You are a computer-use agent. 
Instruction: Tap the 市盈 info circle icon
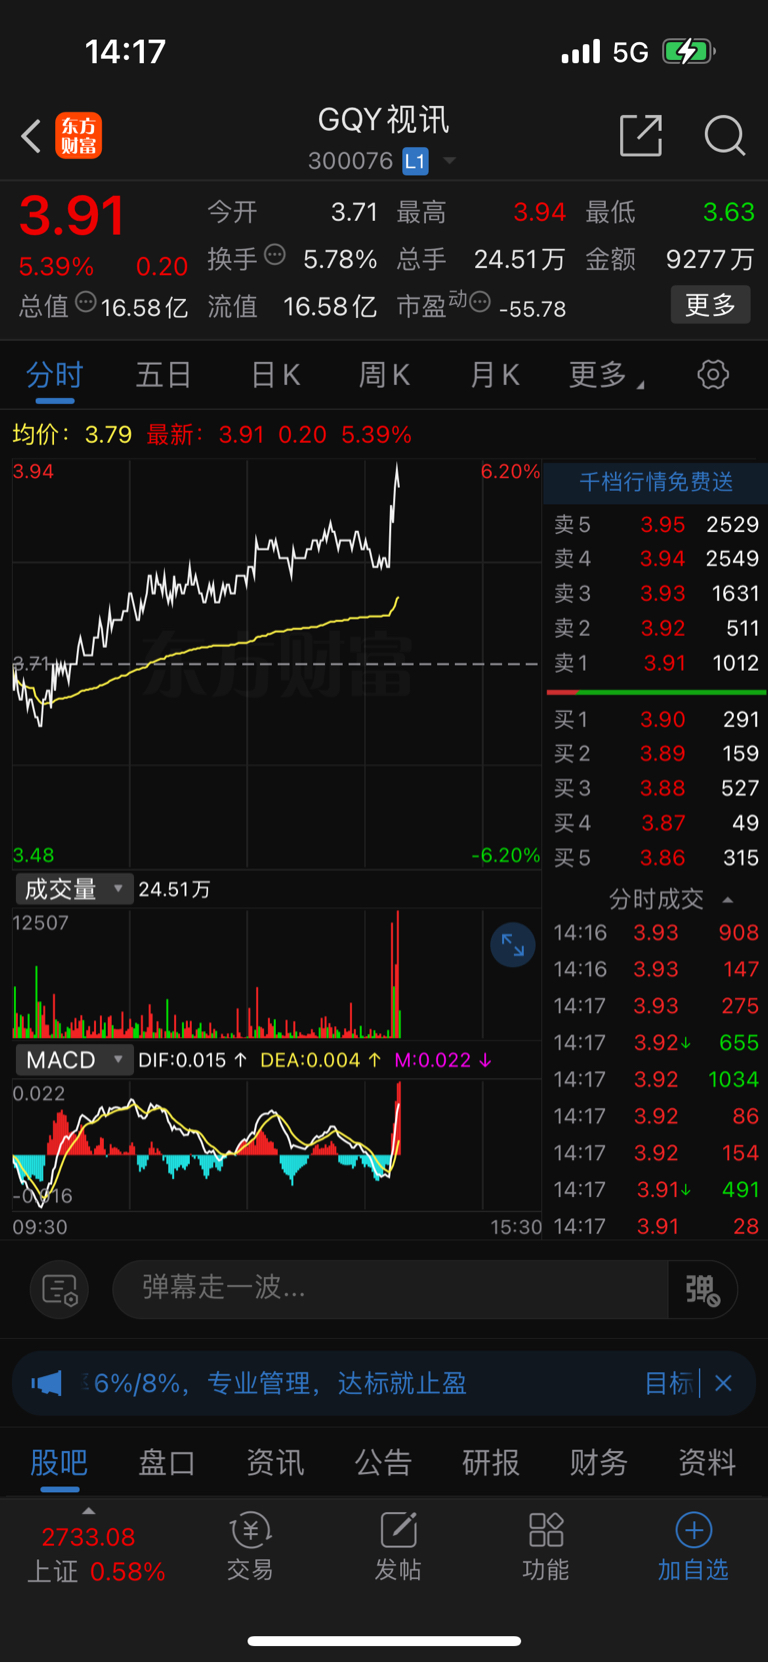(x=480, y=301)
